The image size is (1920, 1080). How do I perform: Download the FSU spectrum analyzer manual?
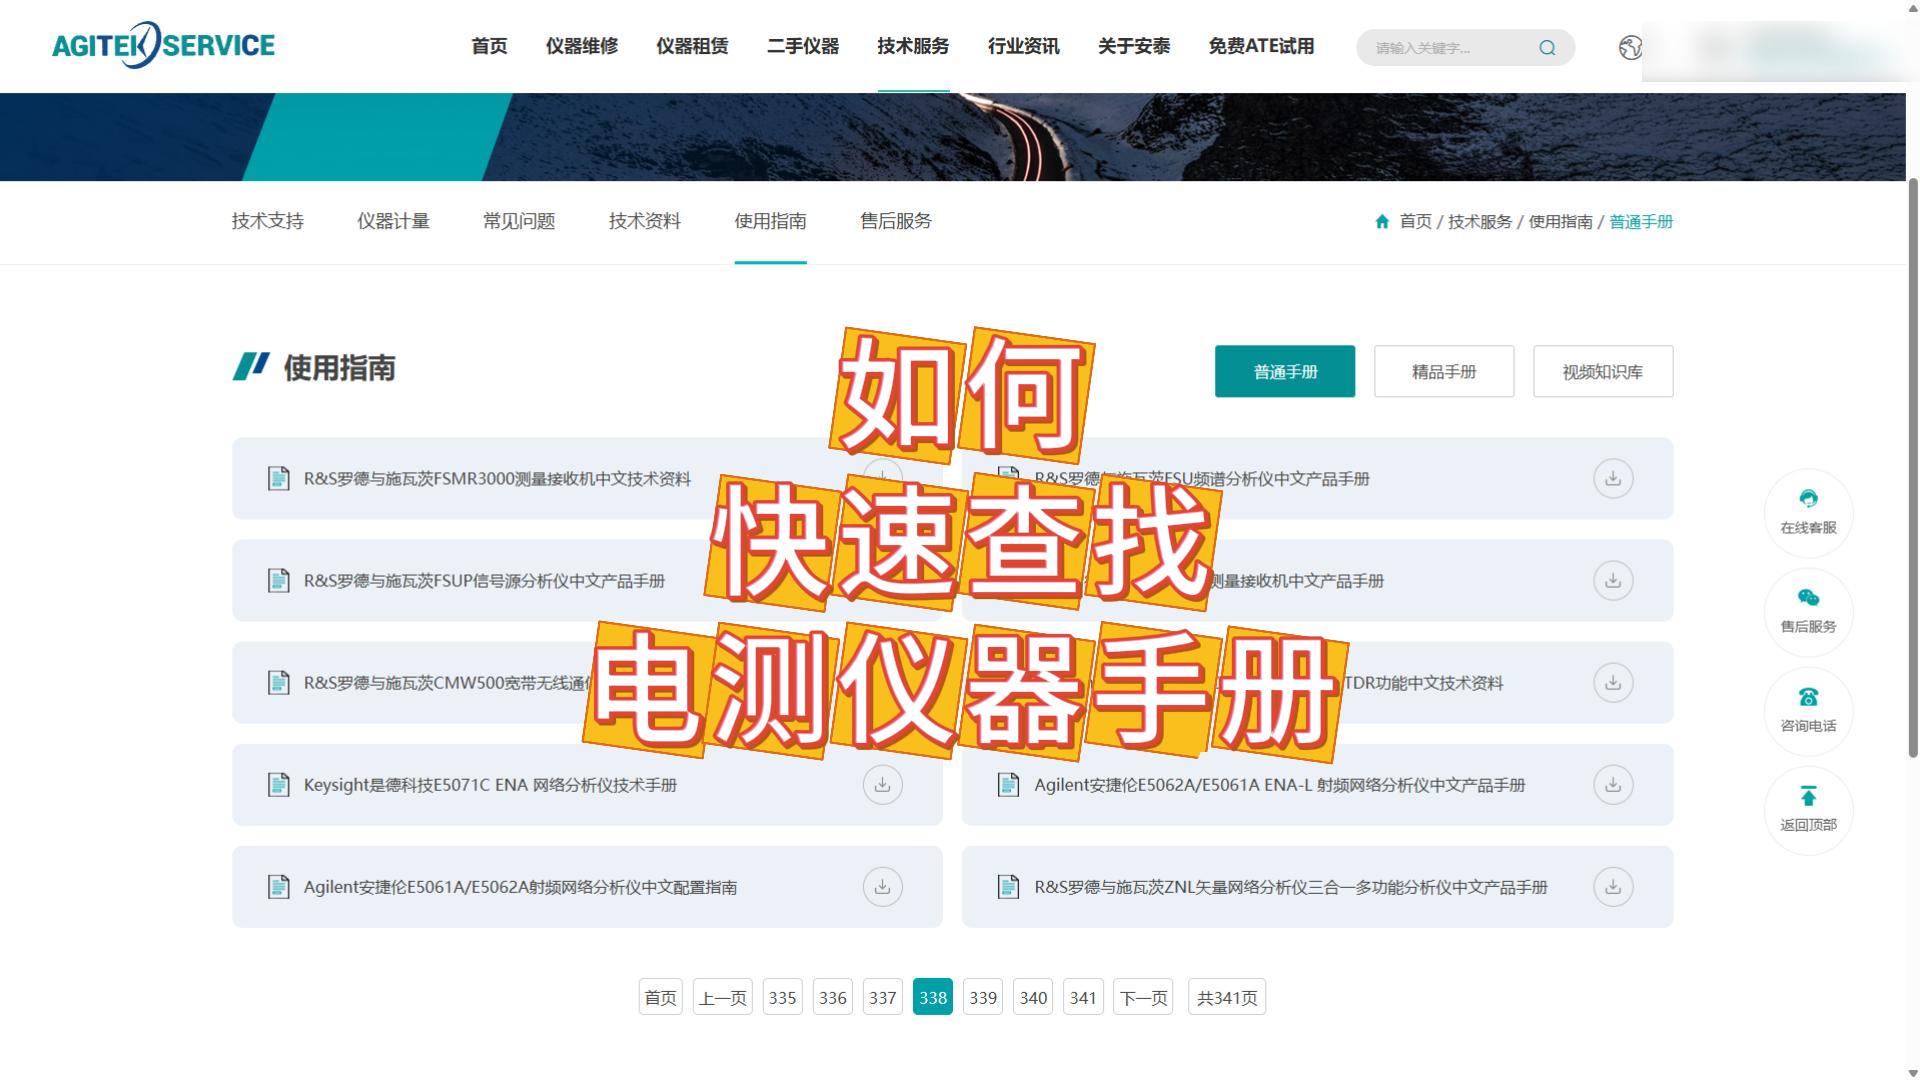click(x=1613, y=479)
